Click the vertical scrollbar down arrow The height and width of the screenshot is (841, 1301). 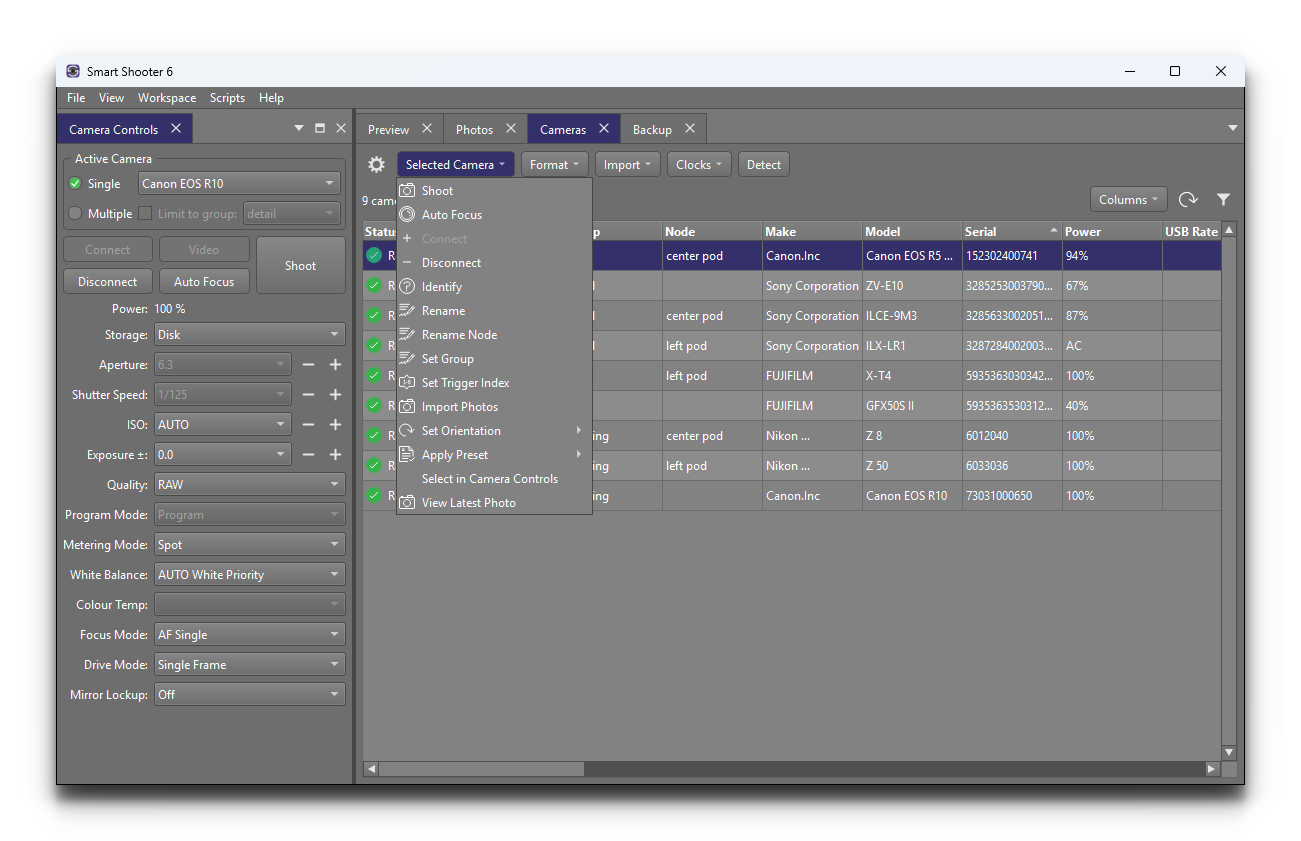tap(1229, 752)
